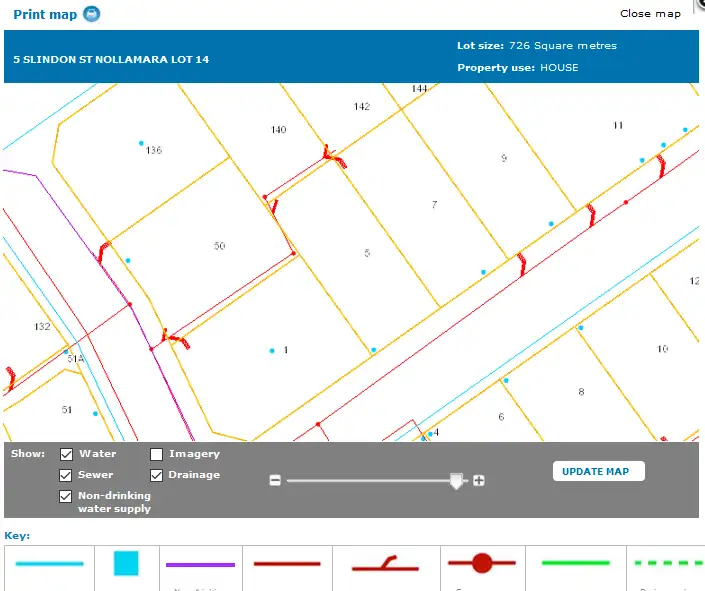Click the printer icon beside Print map
The height and width of the screenshot is (591, 705).
point(91,14)
